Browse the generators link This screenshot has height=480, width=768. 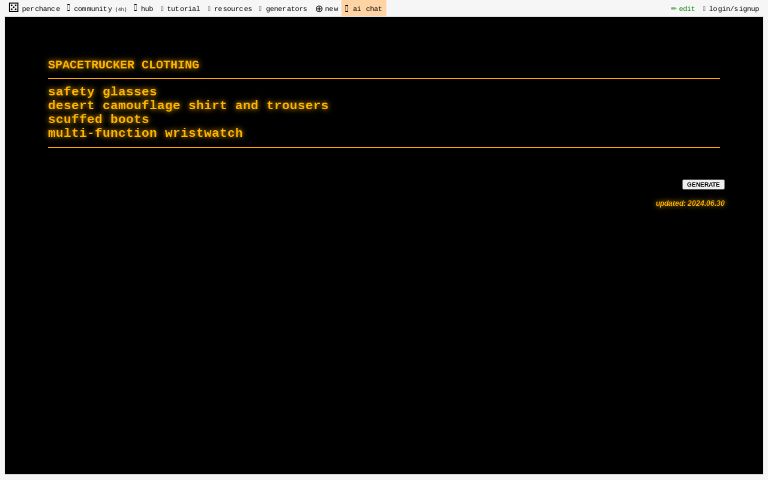(286, 9)
